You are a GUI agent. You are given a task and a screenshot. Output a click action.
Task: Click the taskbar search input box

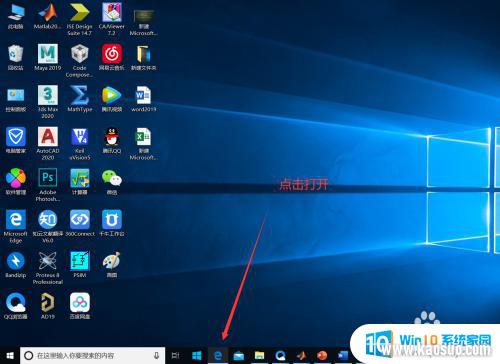93,356
